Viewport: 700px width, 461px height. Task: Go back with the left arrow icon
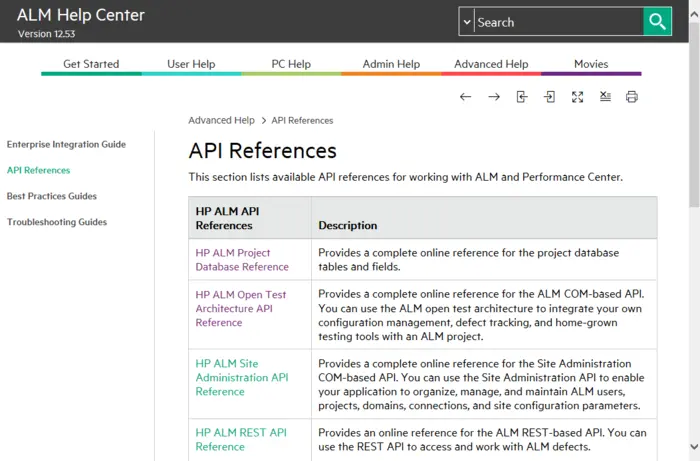click(465, 97)
